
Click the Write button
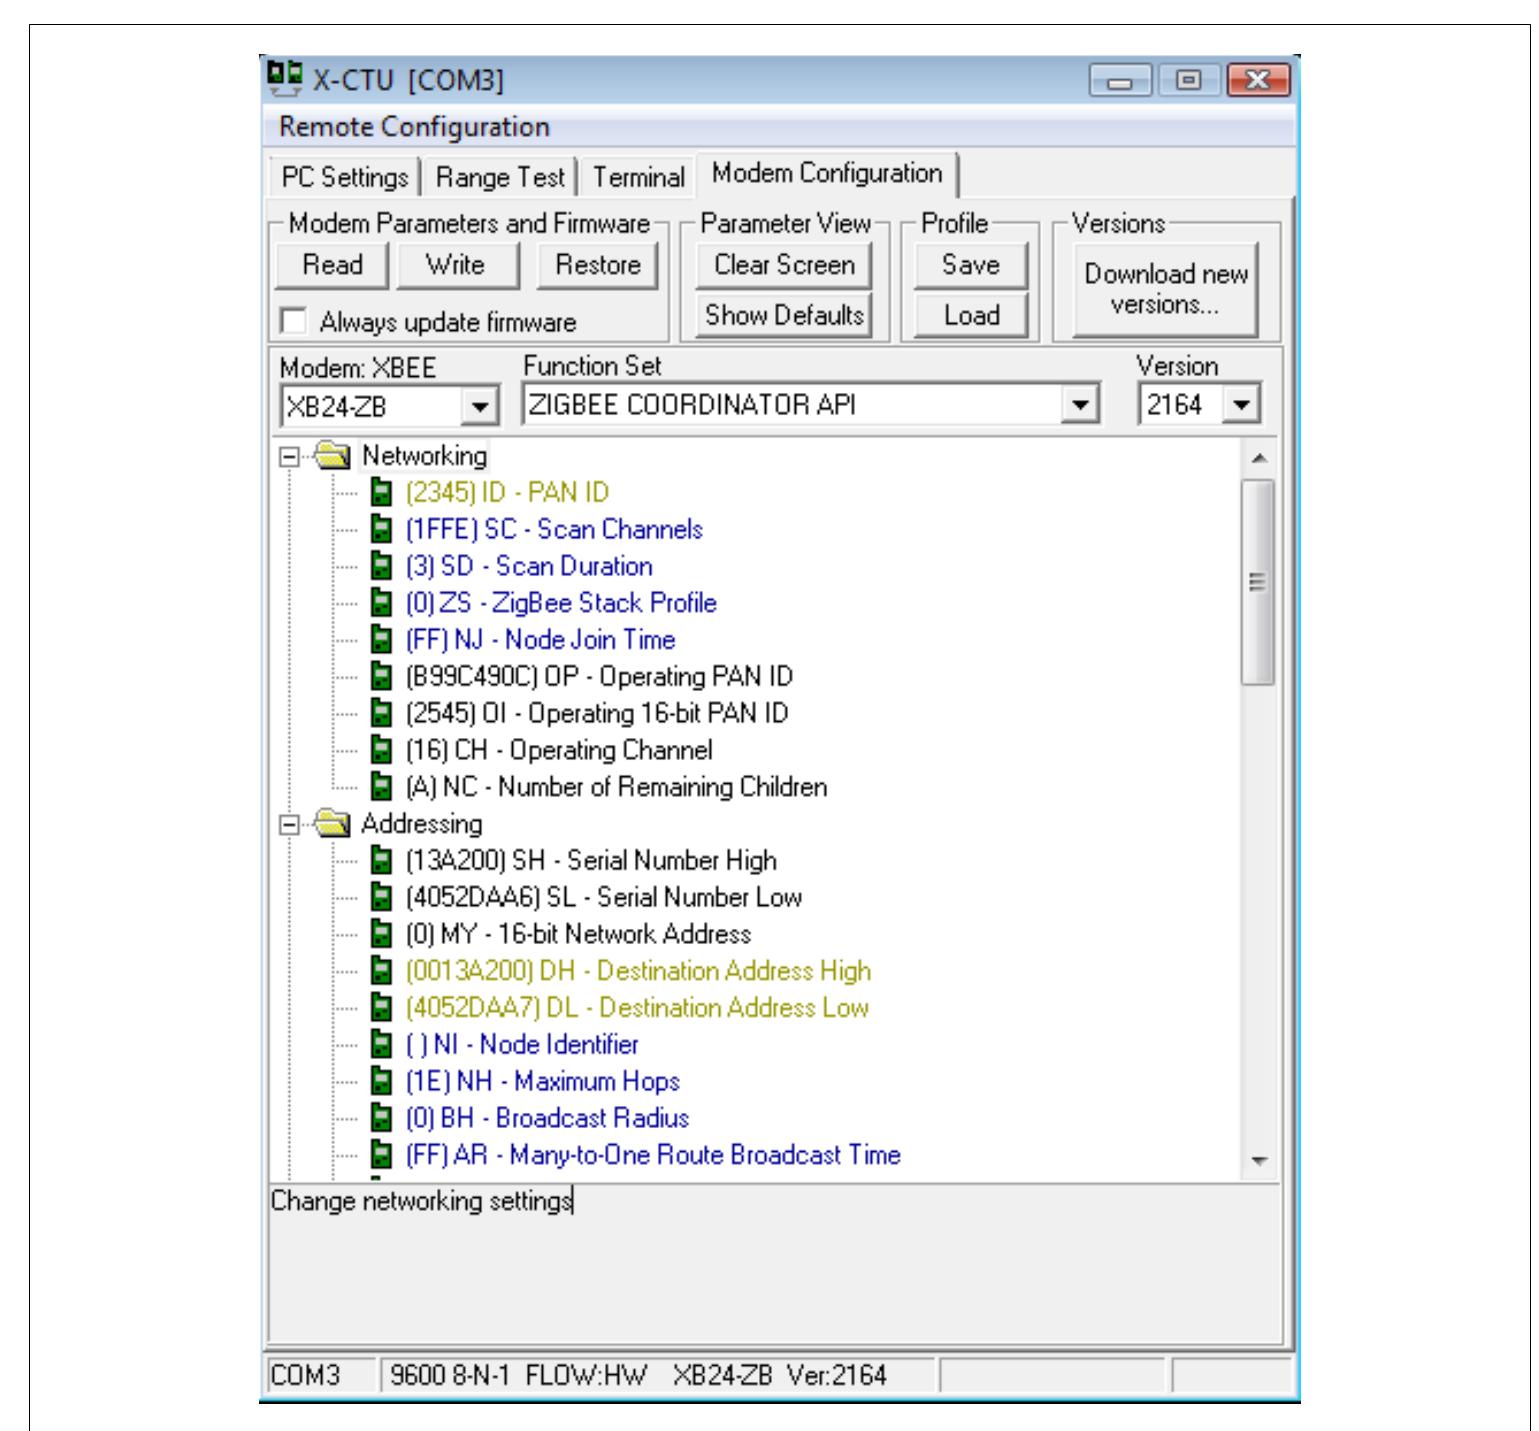[x=457, y=265]
